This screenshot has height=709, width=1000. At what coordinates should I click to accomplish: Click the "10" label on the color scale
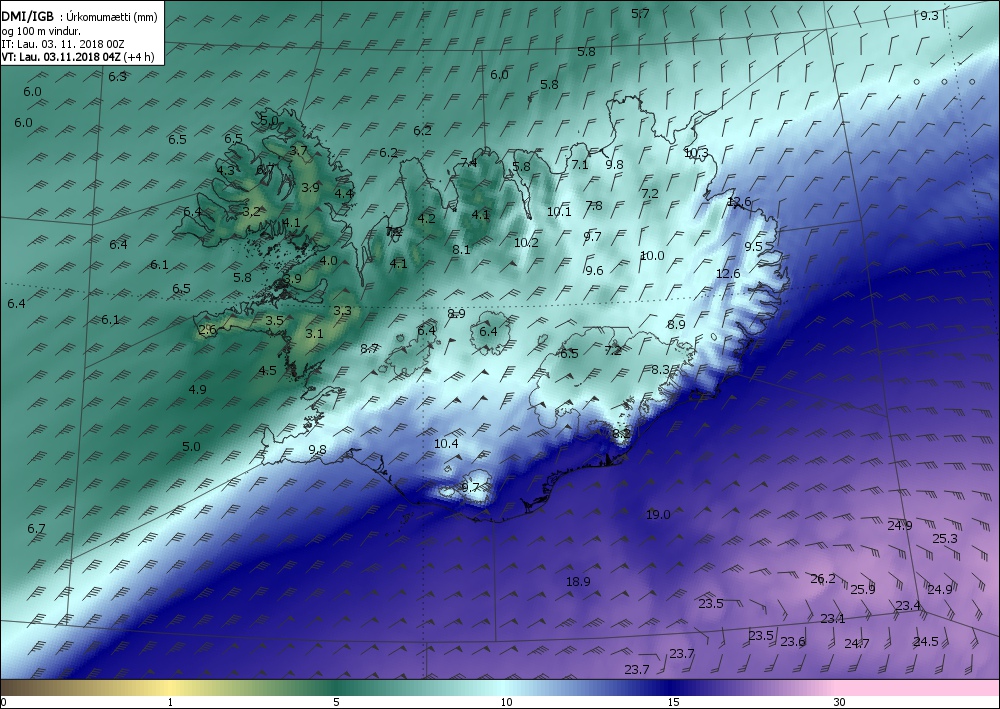506,703
